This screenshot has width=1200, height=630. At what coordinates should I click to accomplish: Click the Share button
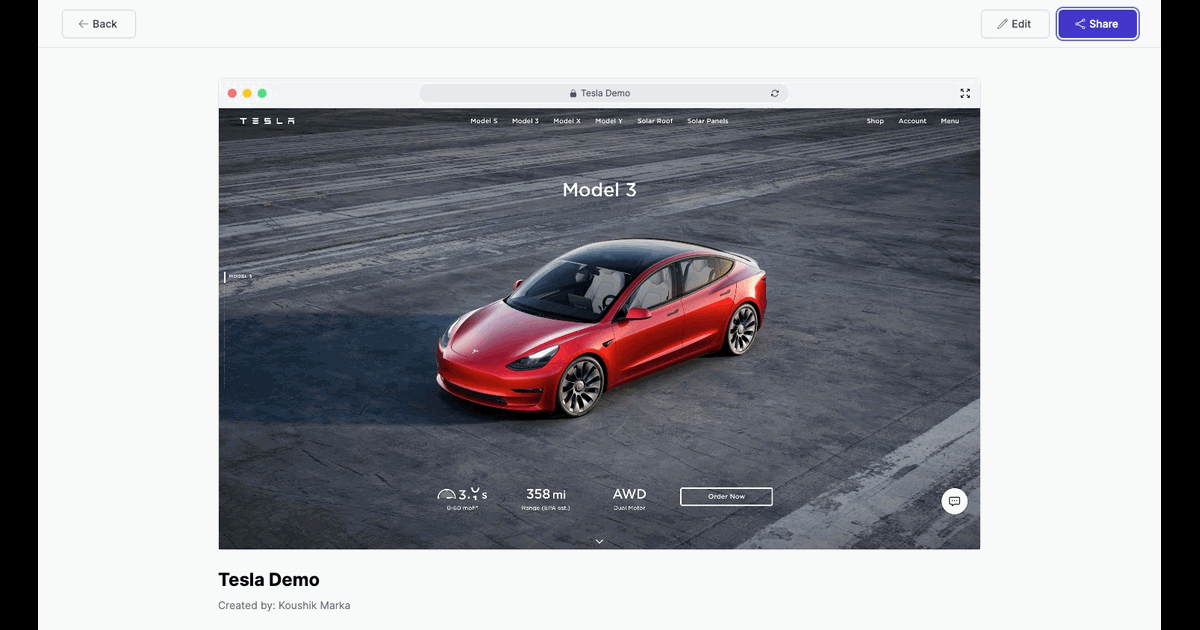pyautogui.click(x=1098, y=24)
